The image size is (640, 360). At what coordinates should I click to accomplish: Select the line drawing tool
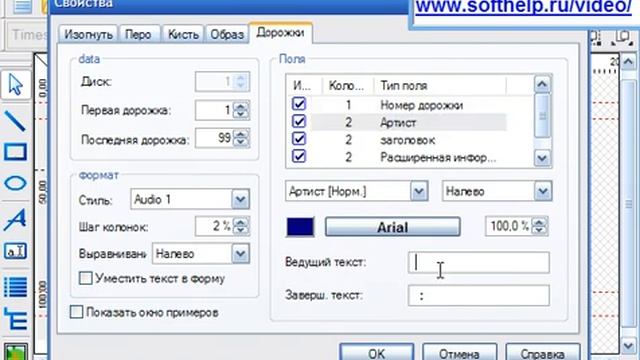[x=16, y=121]
